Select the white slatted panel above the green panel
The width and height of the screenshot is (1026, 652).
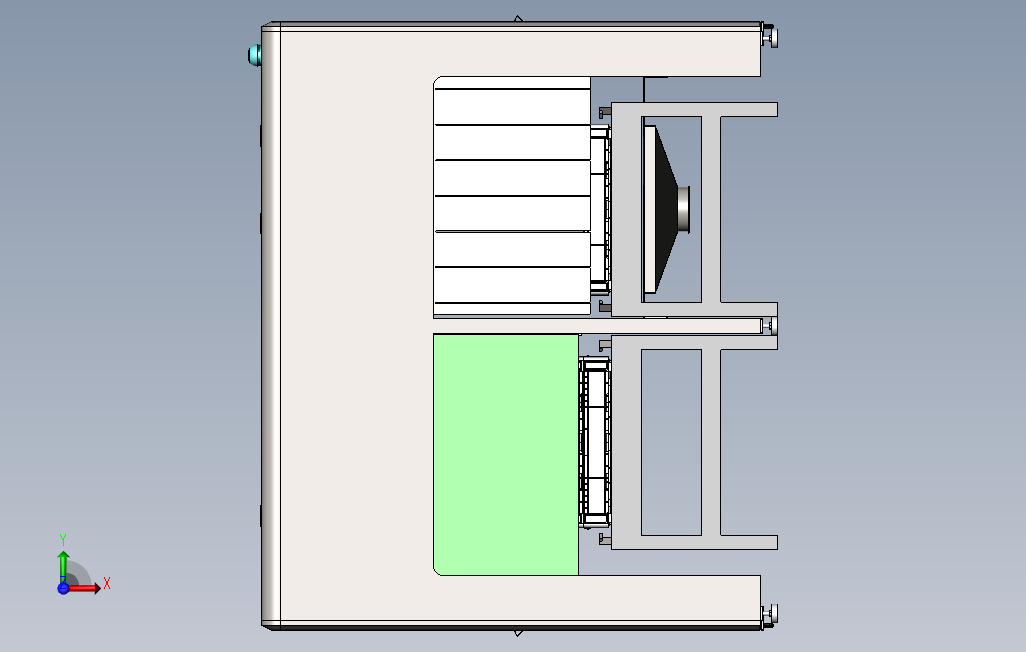tap(512, 196)
